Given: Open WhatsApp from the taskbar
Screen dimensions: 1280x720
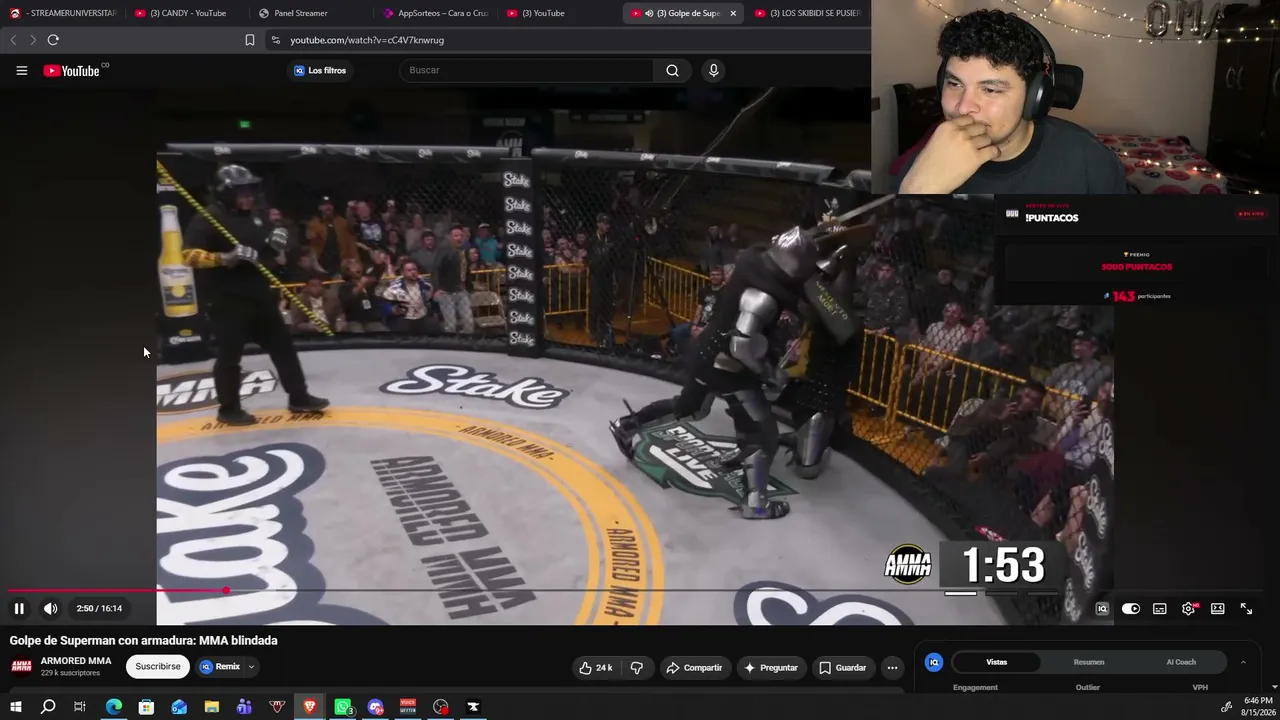Looking at the screenshot, I should [342, 707].
